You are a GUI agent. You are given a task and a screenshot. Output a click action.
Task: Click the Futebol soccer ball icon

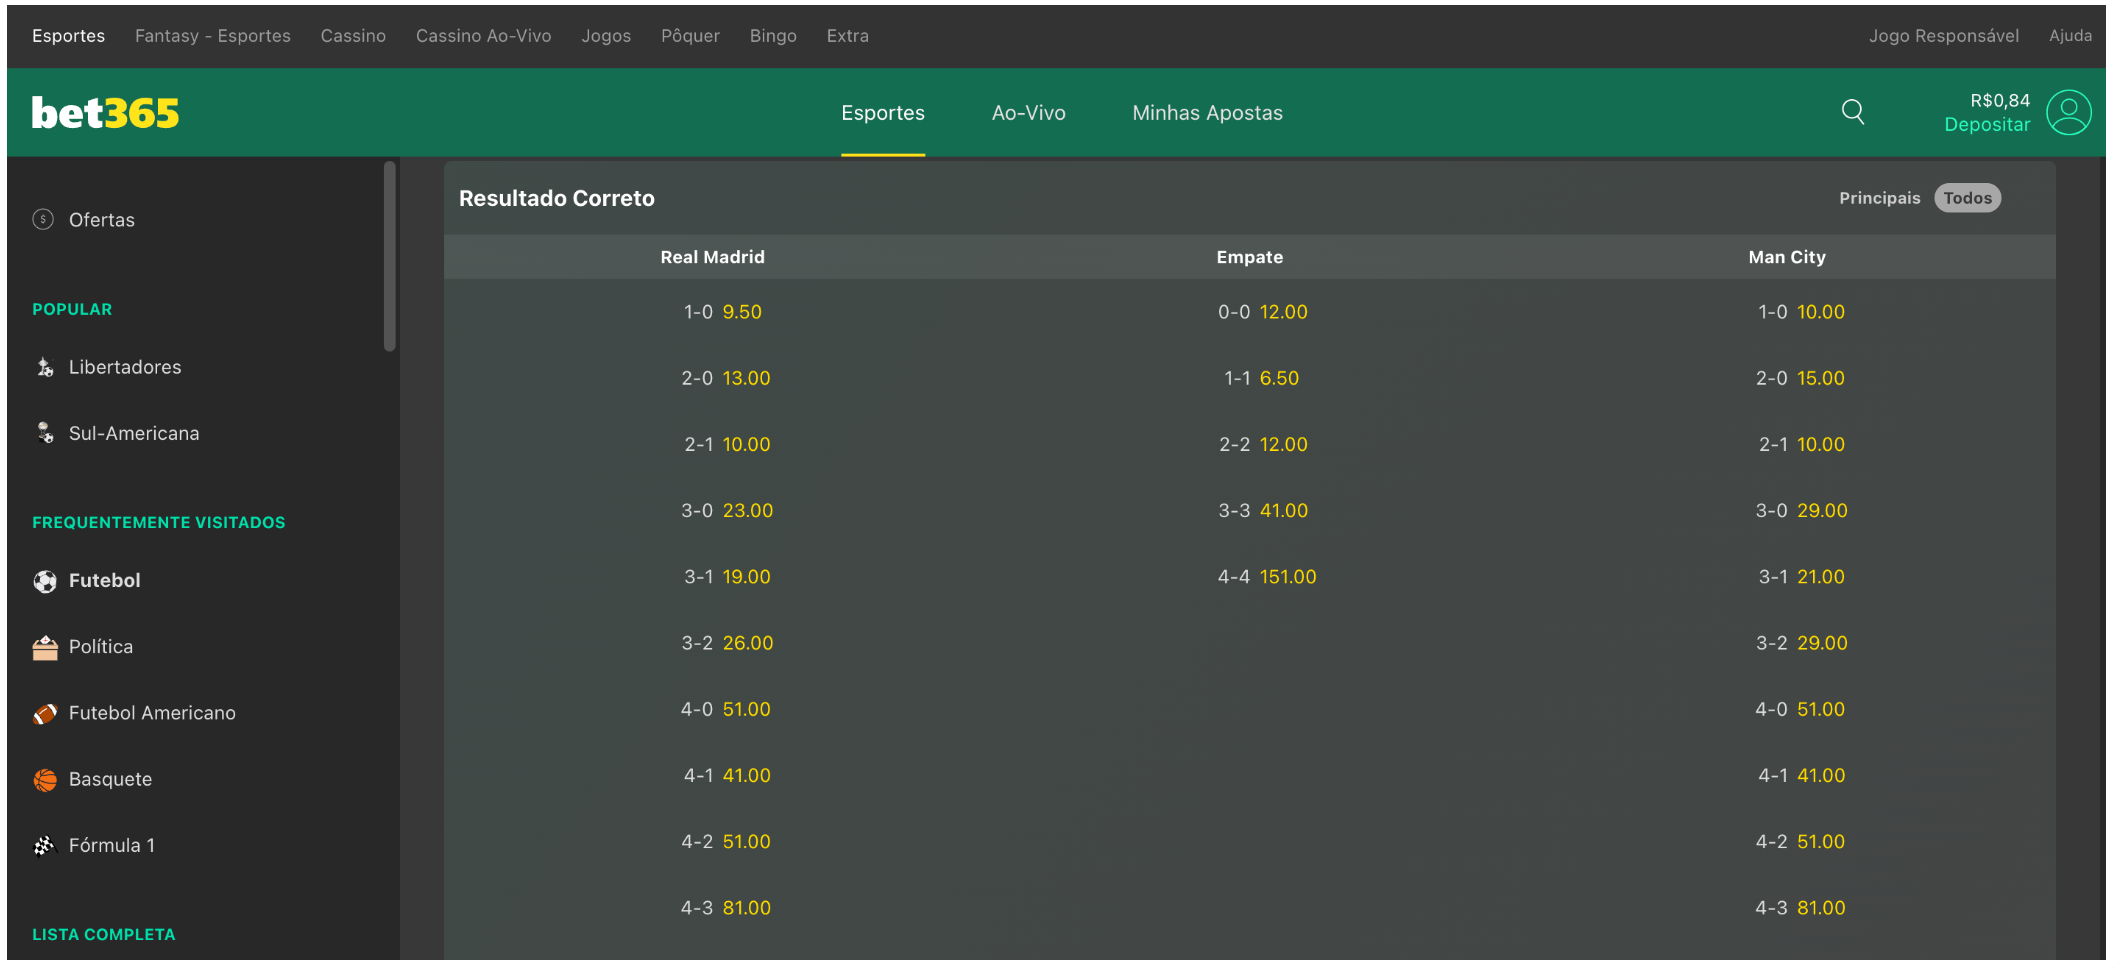click(x=45, y=581)
